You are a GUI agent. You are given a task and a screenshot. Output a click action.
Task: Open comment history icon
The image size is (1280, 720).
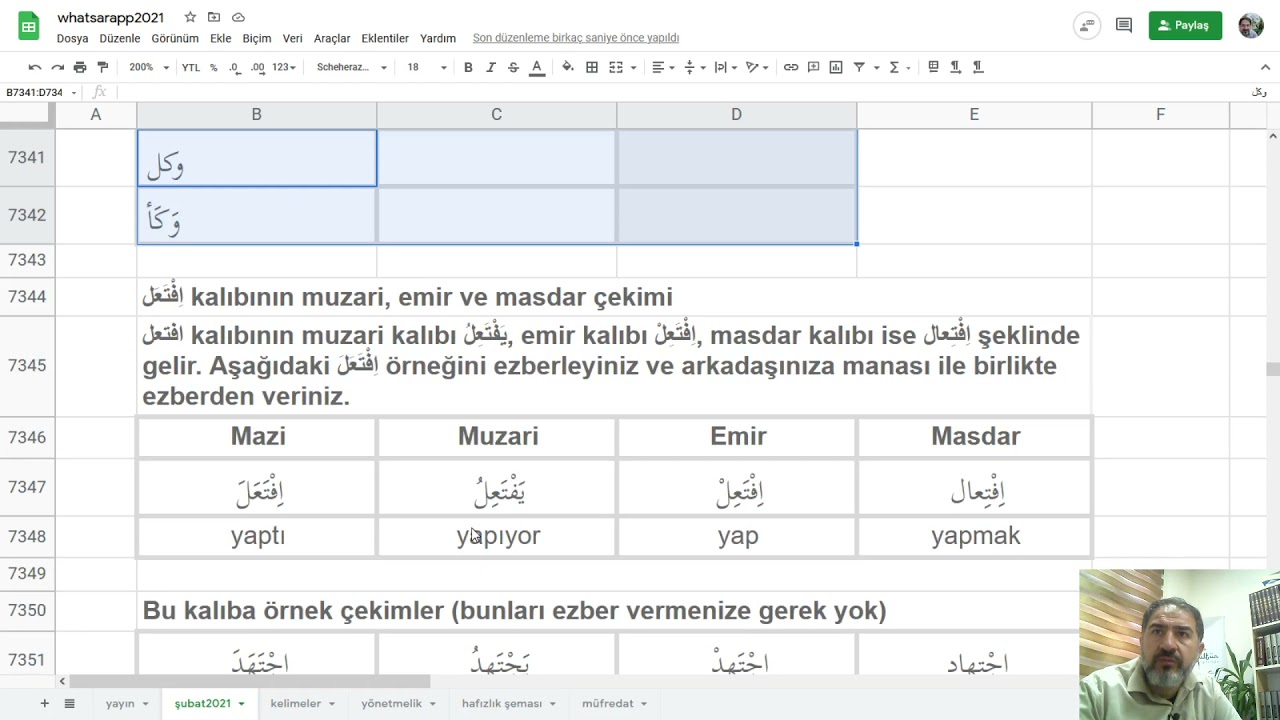point(1124,25)
